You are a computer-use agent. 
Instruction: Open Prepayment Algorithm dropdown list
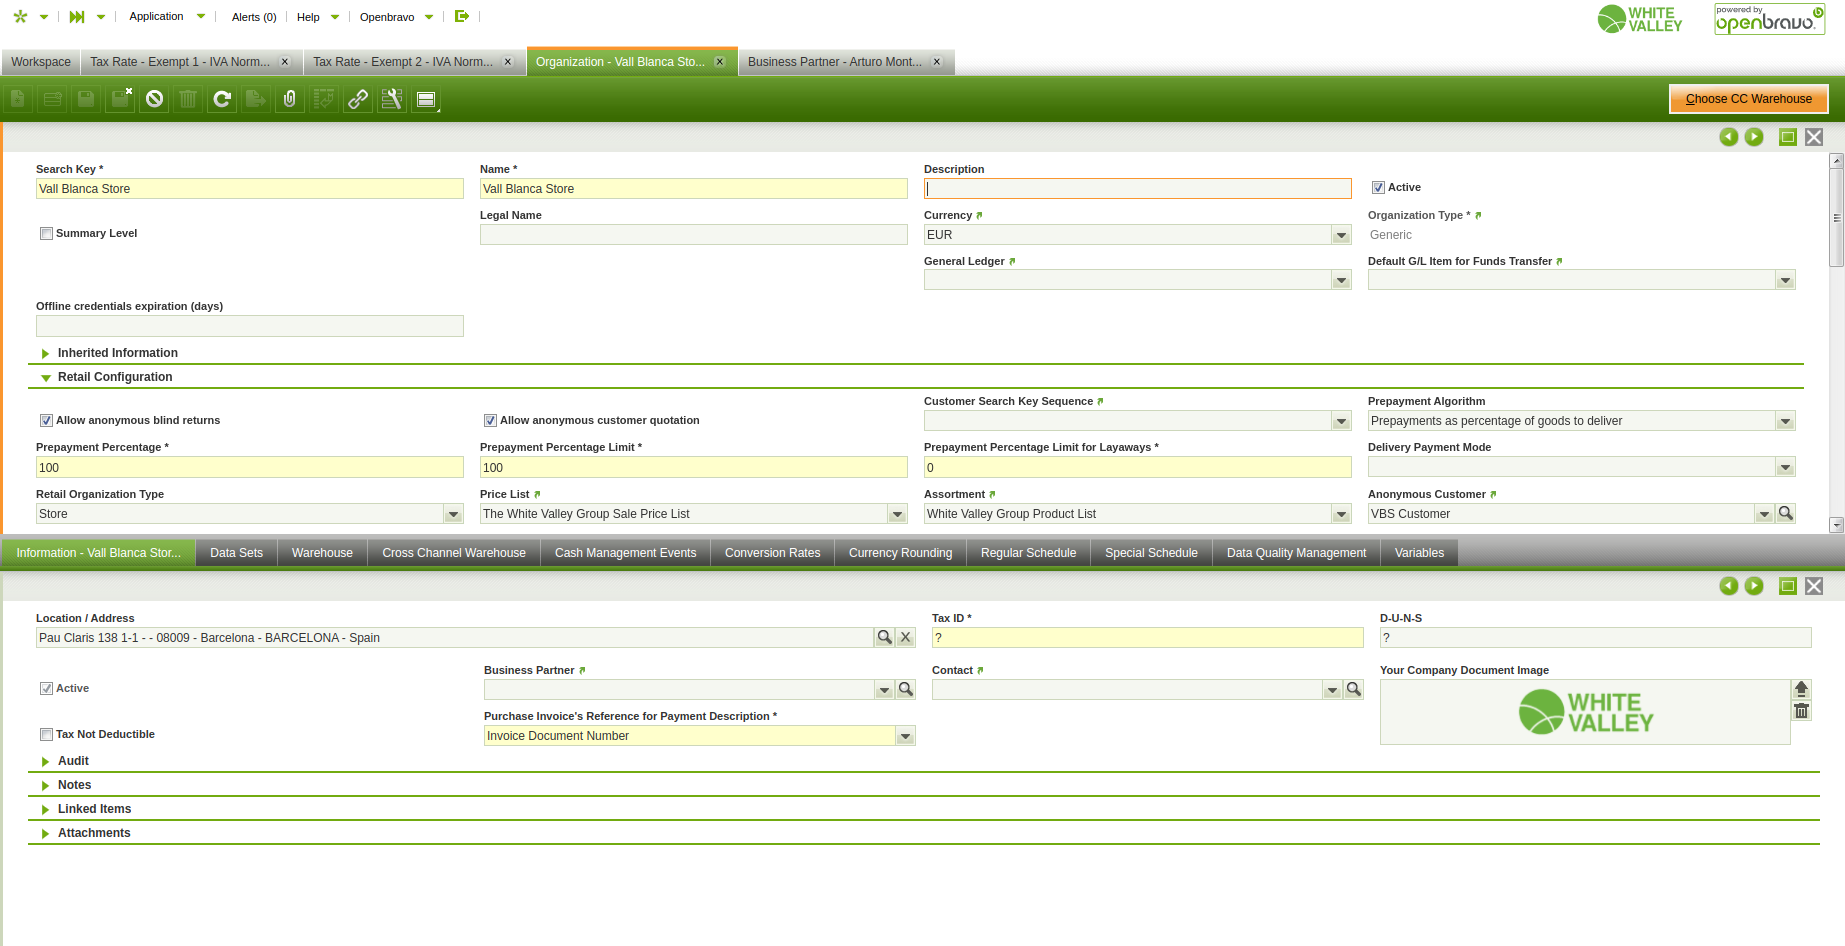pyautogui.click(x=1785, y=422)
